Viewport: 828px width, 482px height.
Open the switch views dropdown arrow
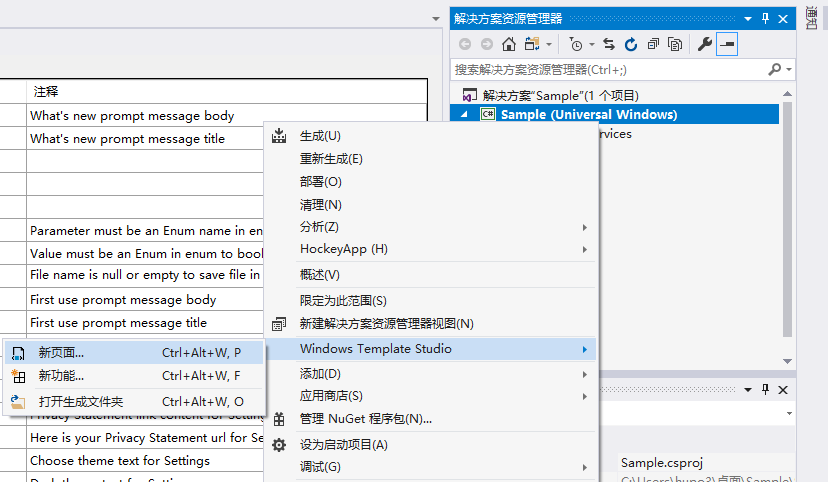point(549,45)
